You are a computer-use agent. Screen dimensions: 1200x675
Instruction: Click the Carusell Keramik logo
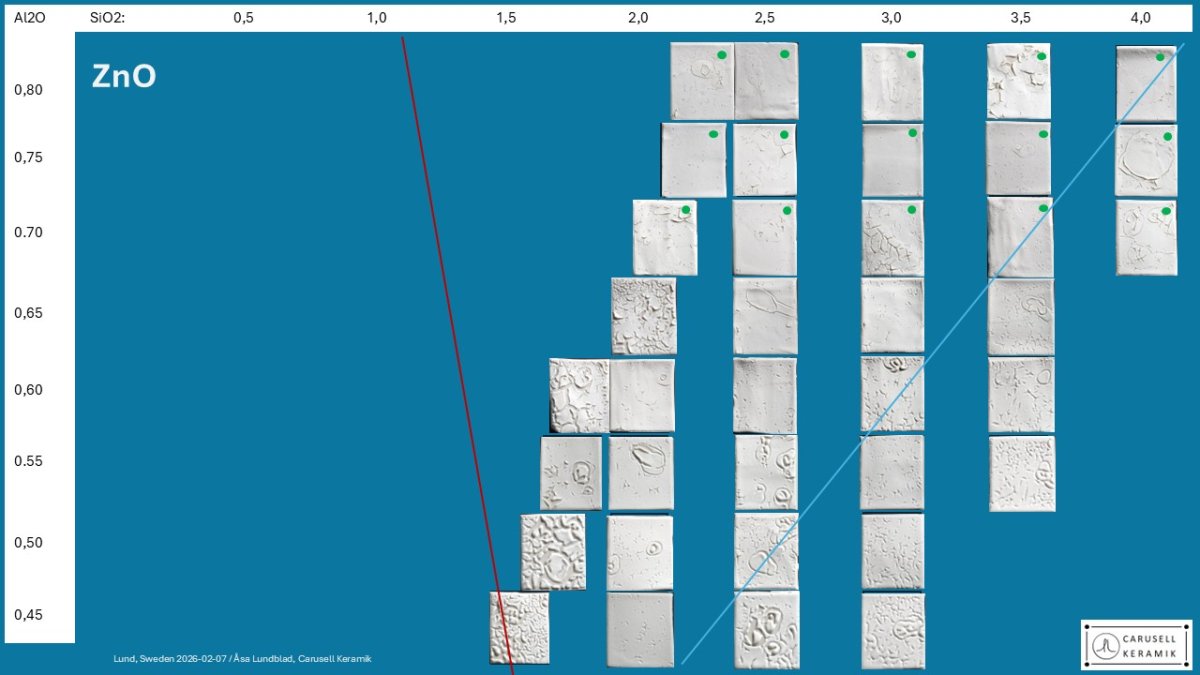[x=1136, y=645]
